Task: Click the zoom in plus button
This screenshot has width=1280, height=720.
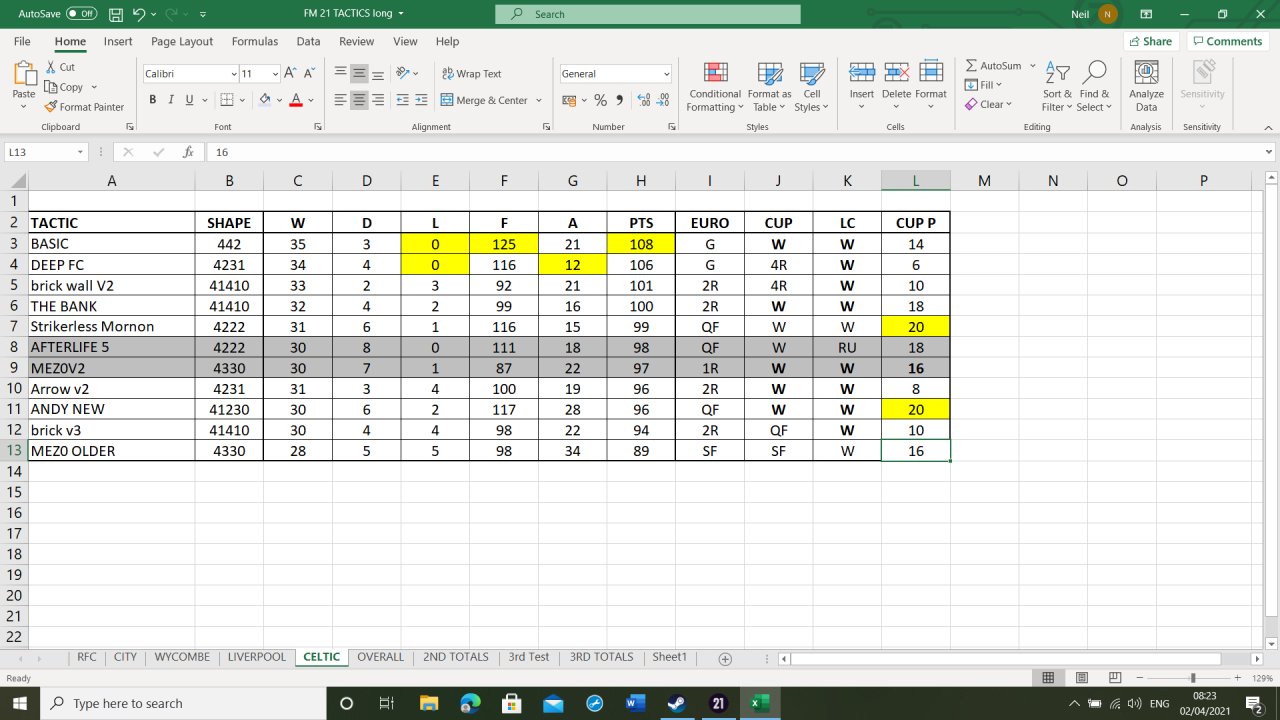Action: (1237, 677)
